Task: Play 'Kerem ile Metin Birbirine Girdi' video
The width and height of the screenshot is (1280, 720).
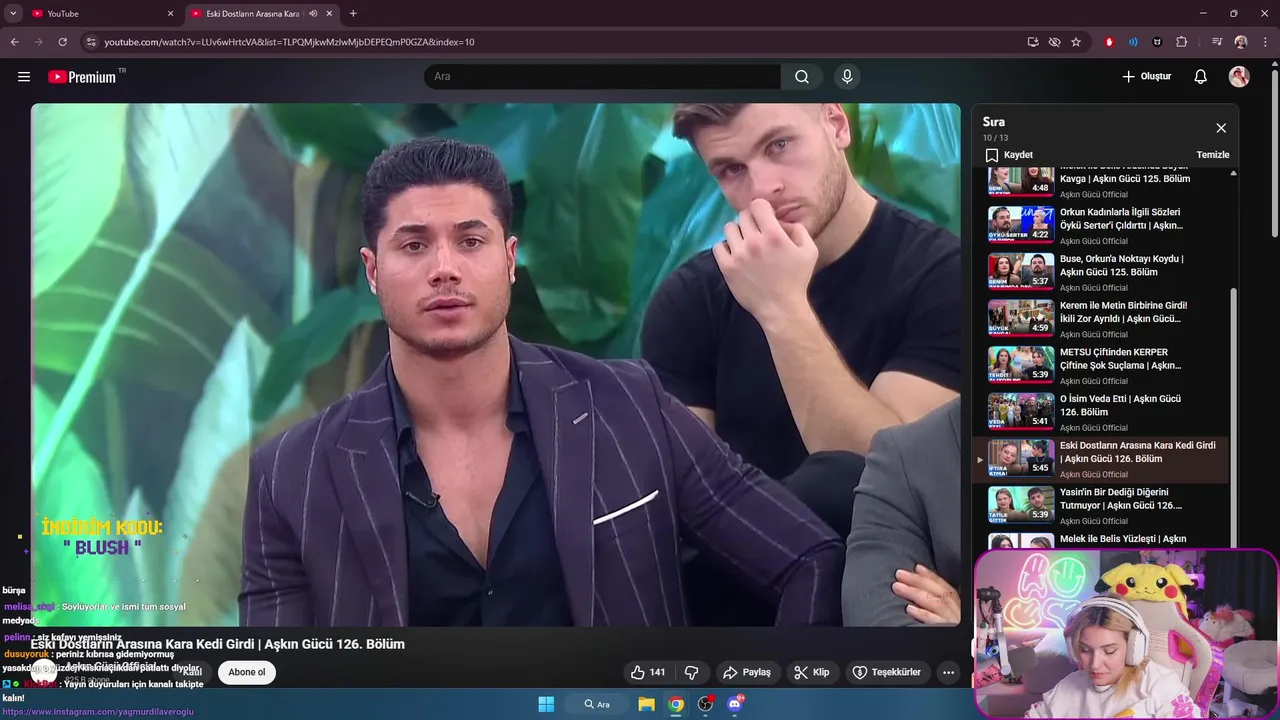Action: [1100, 319]
